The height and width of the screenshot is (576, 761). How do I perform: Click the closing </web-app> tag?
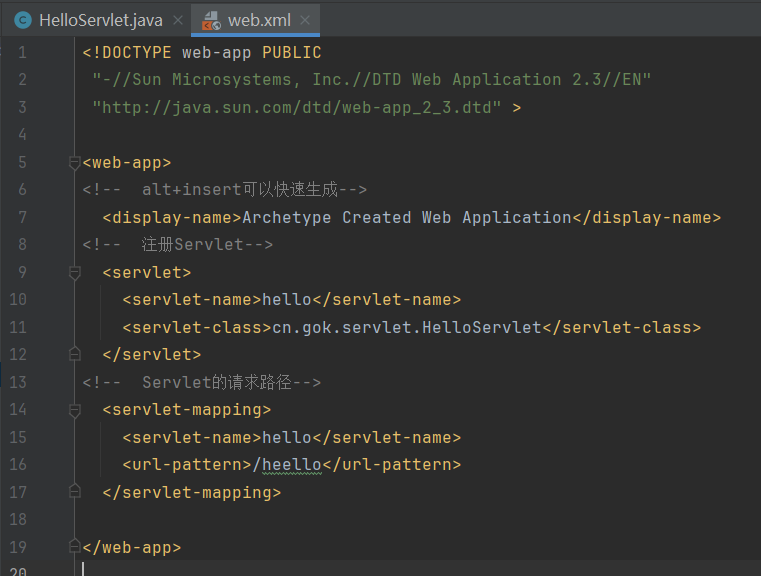pos(132,547)
